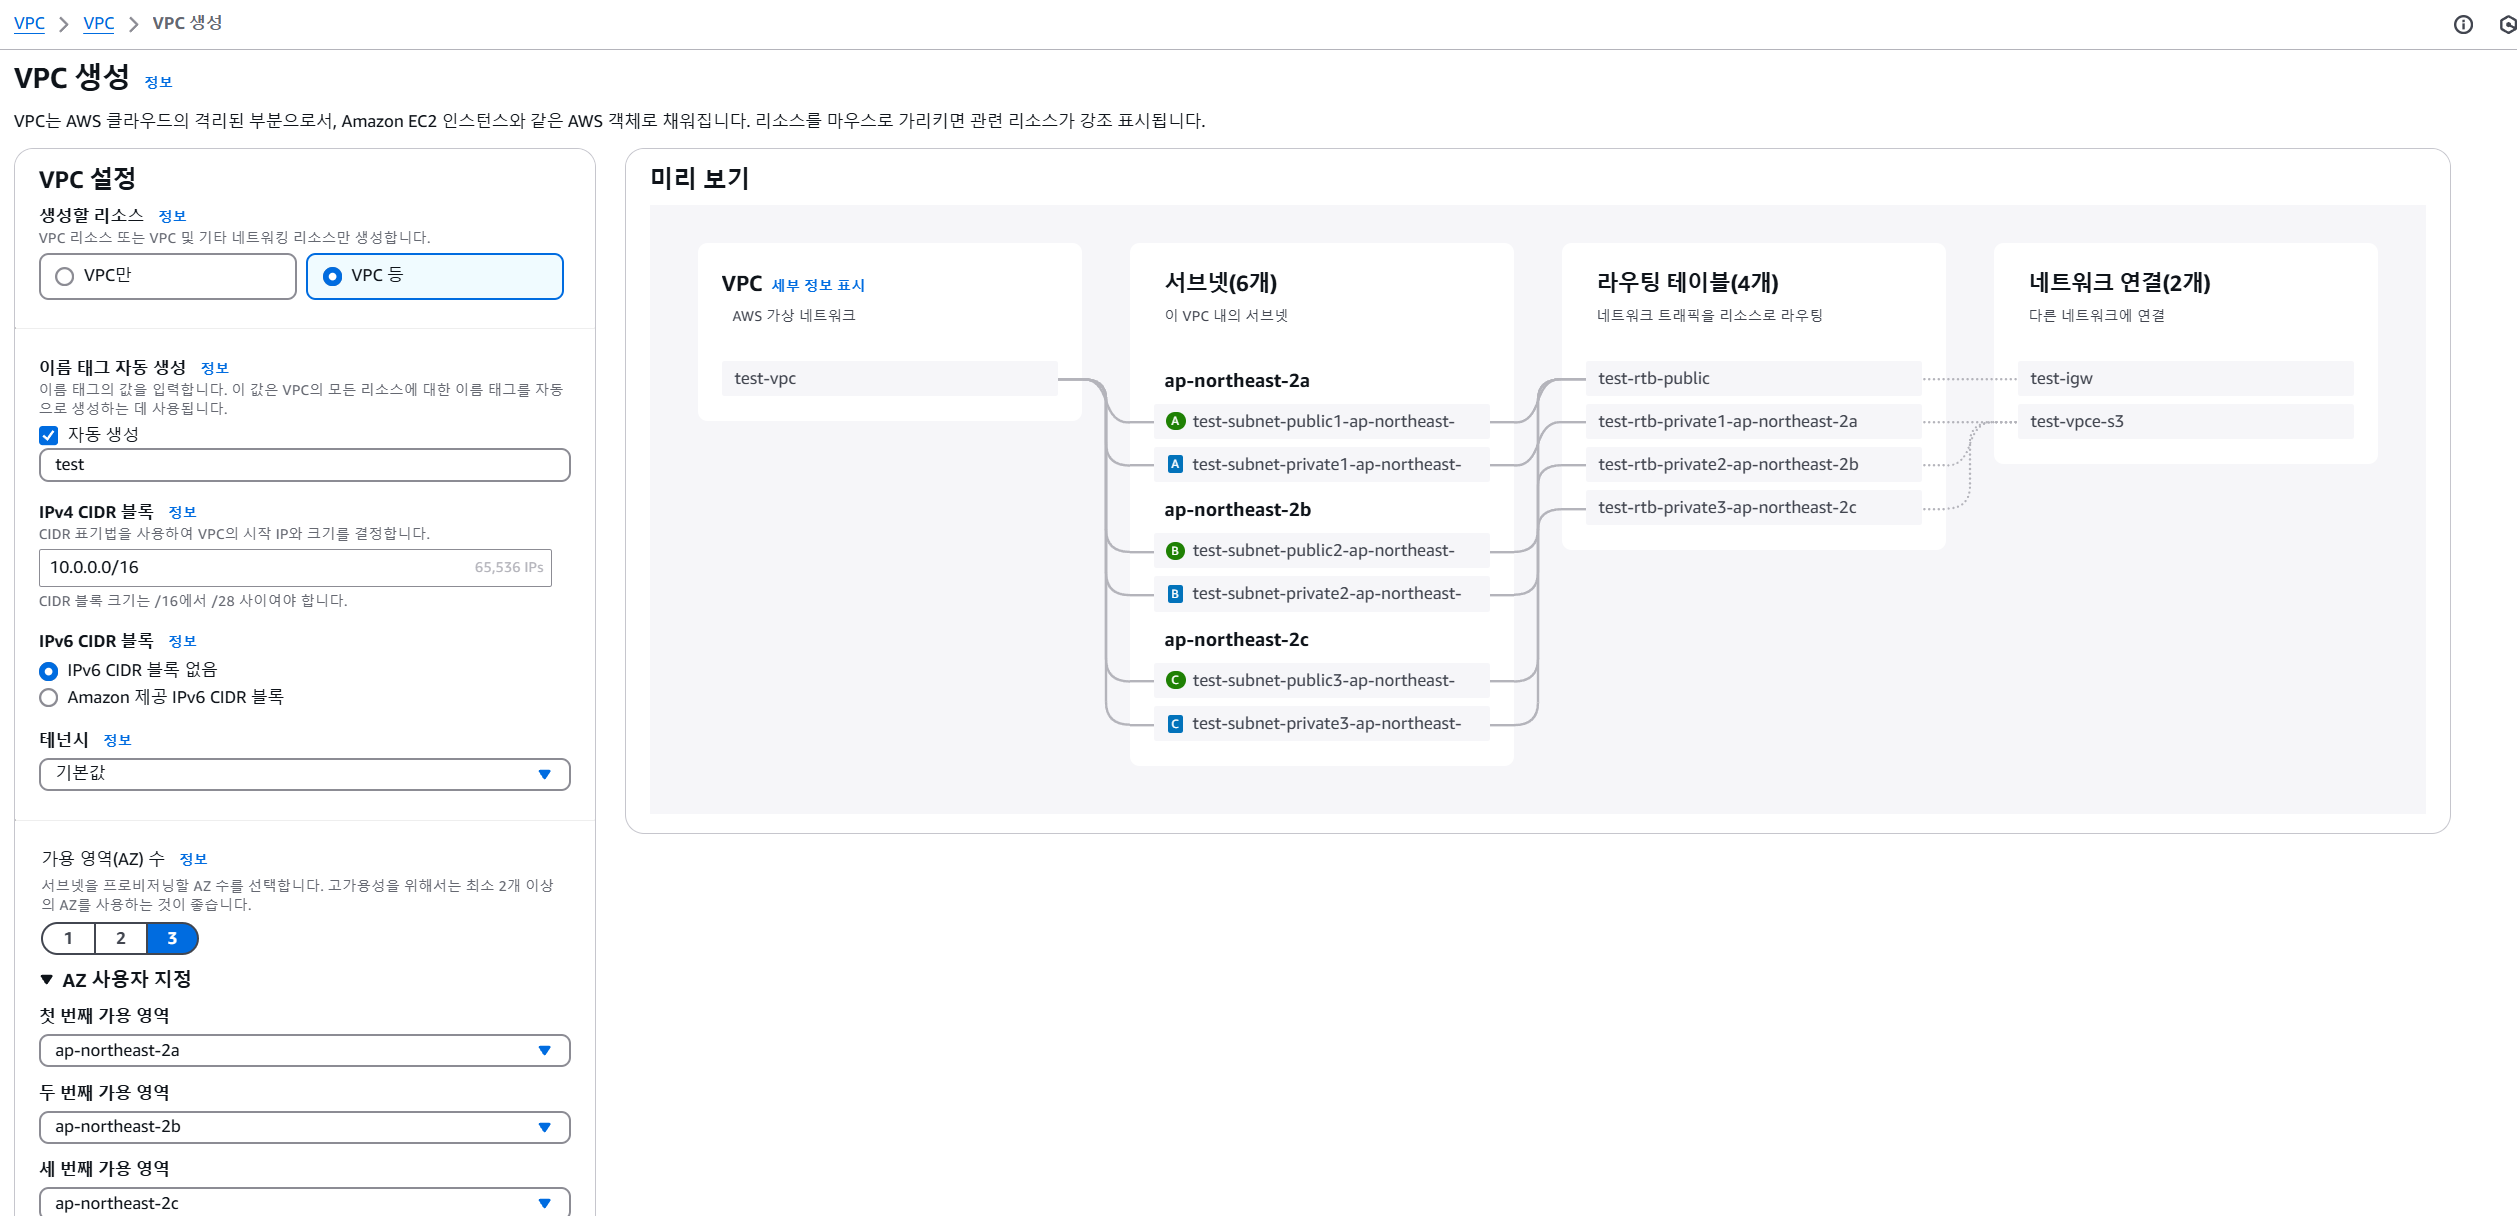
Task: Uncheck the '자동 생성' checkbox
Action: (x=49, y=435)
